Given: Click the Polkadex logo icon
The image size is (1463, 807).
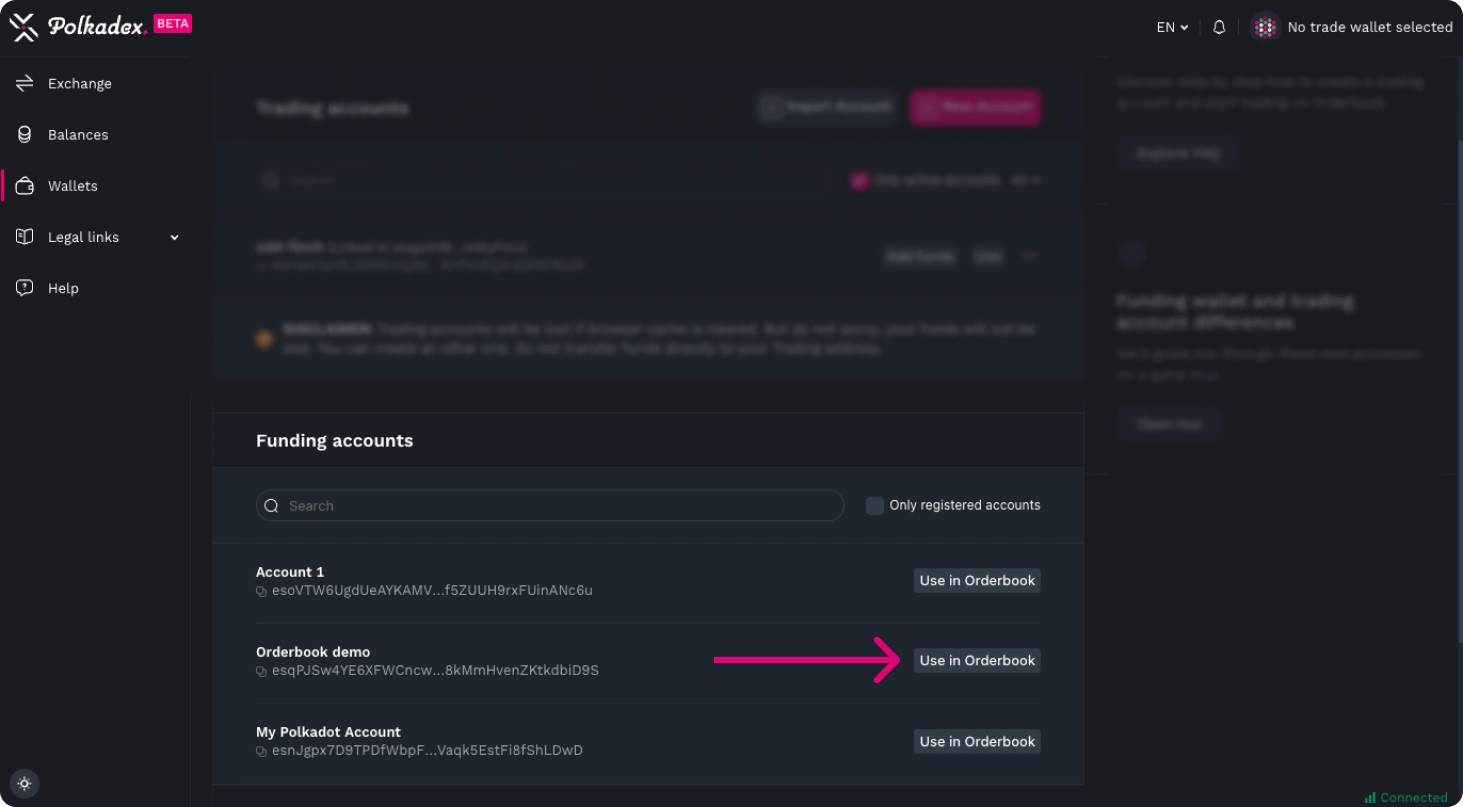Looking at the screenshot, I should 23,27.
